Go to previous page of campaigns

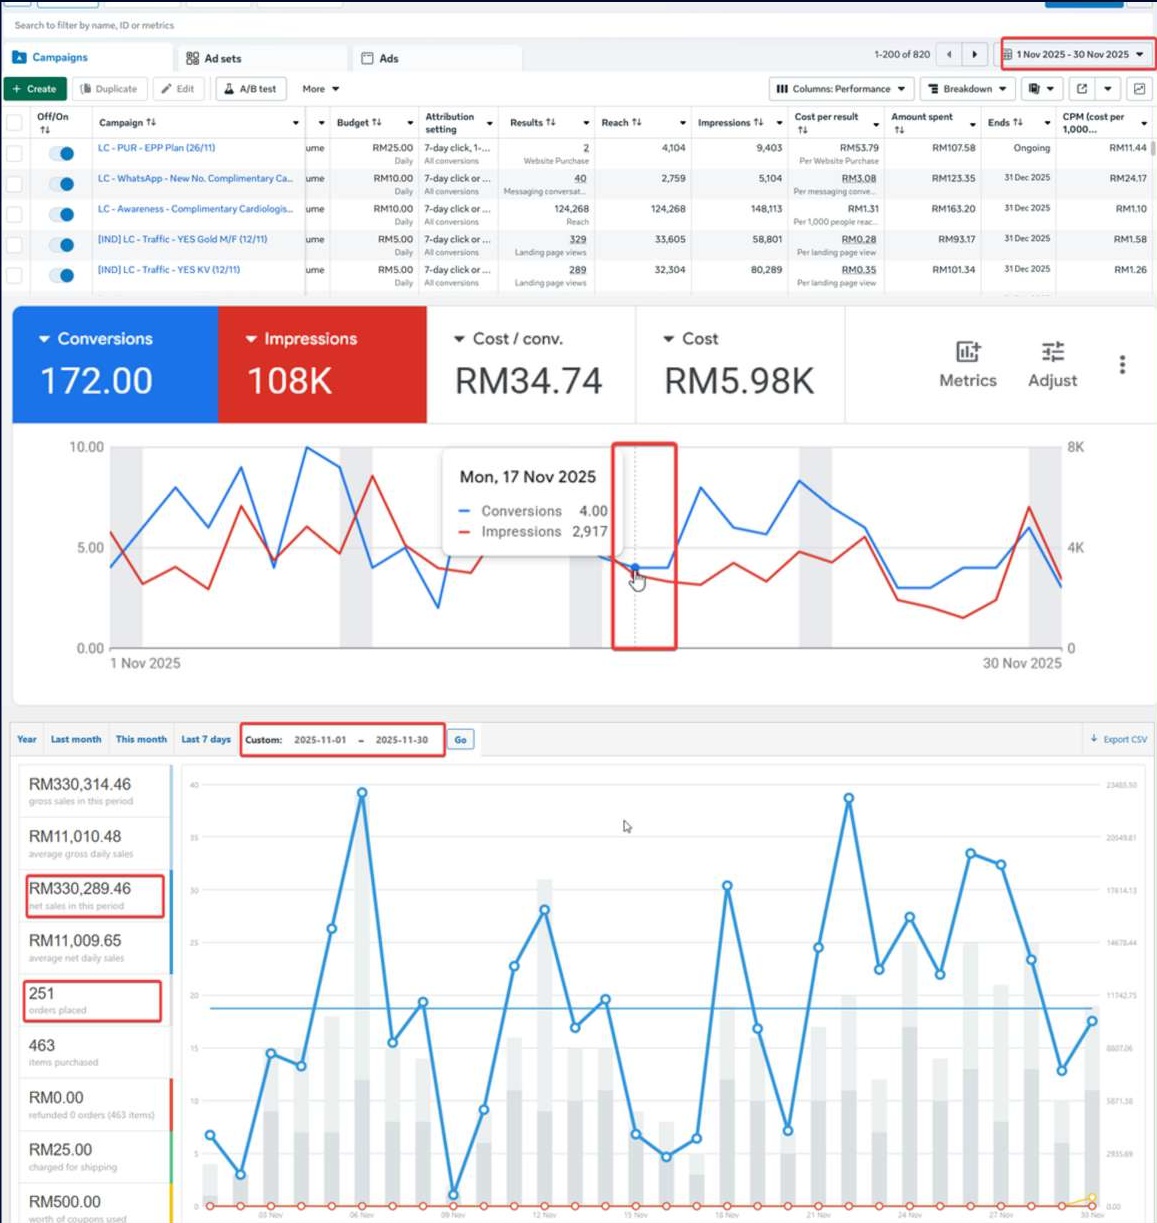[949, 54]
